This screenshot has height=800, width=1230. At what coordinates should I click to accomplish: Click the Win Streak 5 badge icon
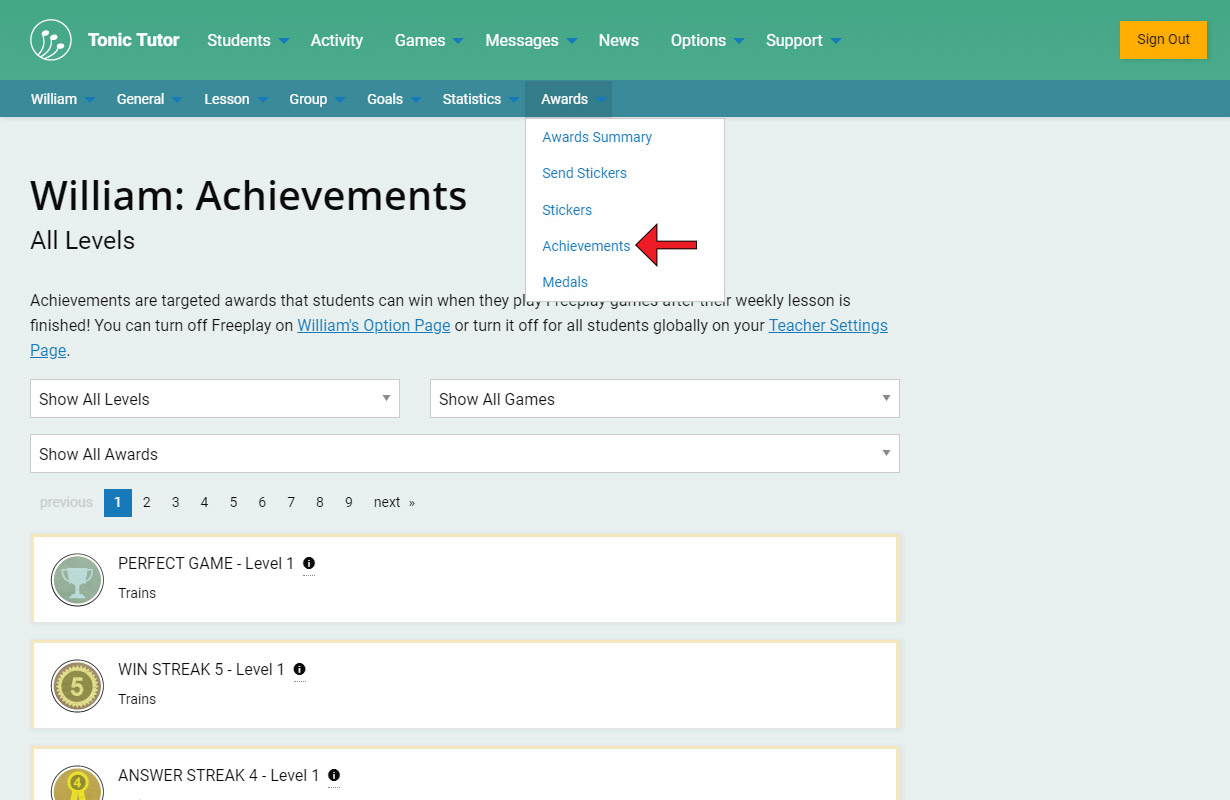click(77, 686)
